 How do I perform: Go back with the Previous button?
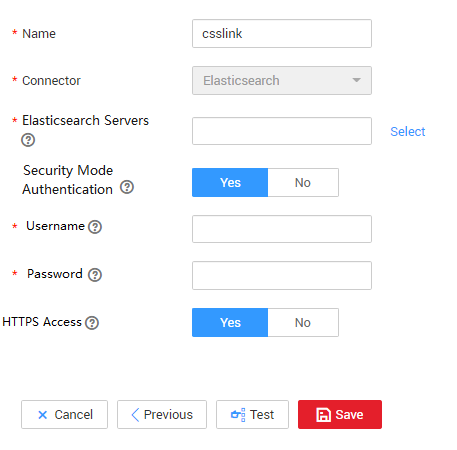pos(162,415)
